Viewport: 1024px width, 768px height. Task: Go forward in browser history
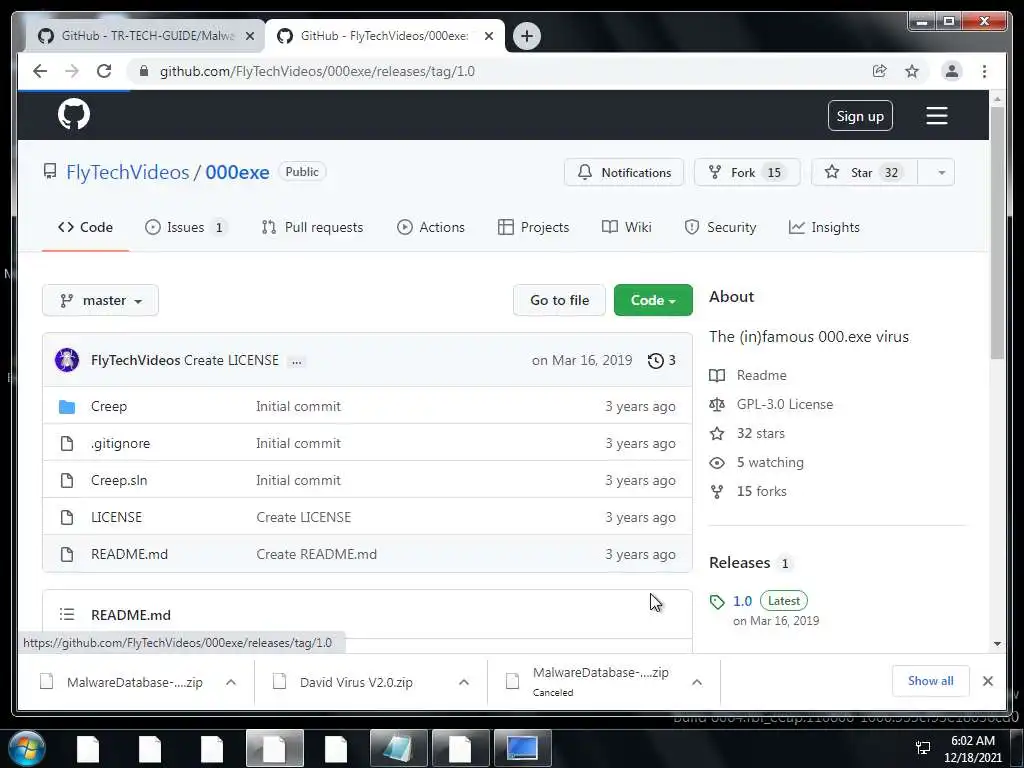point(72,71)
